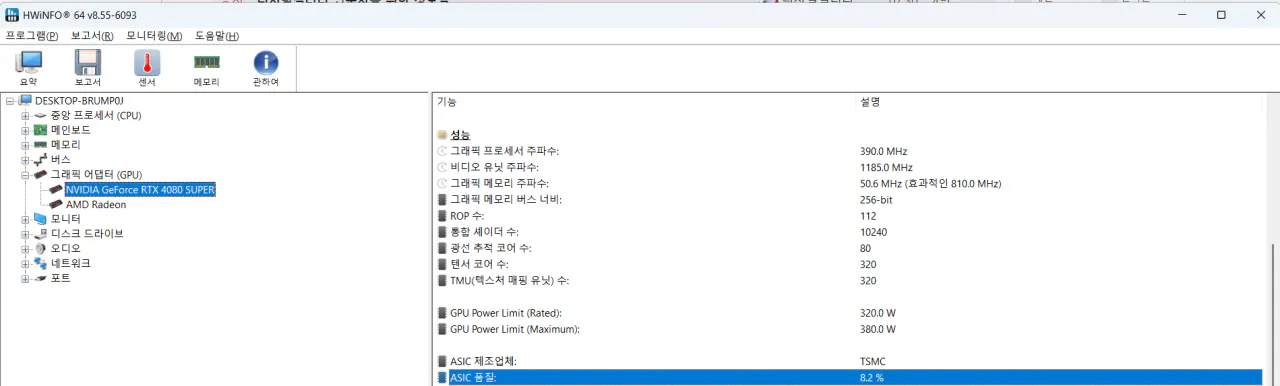
Task: Select the 포트 tree item label
Action: pyautogui.click(x=60, y=278)
